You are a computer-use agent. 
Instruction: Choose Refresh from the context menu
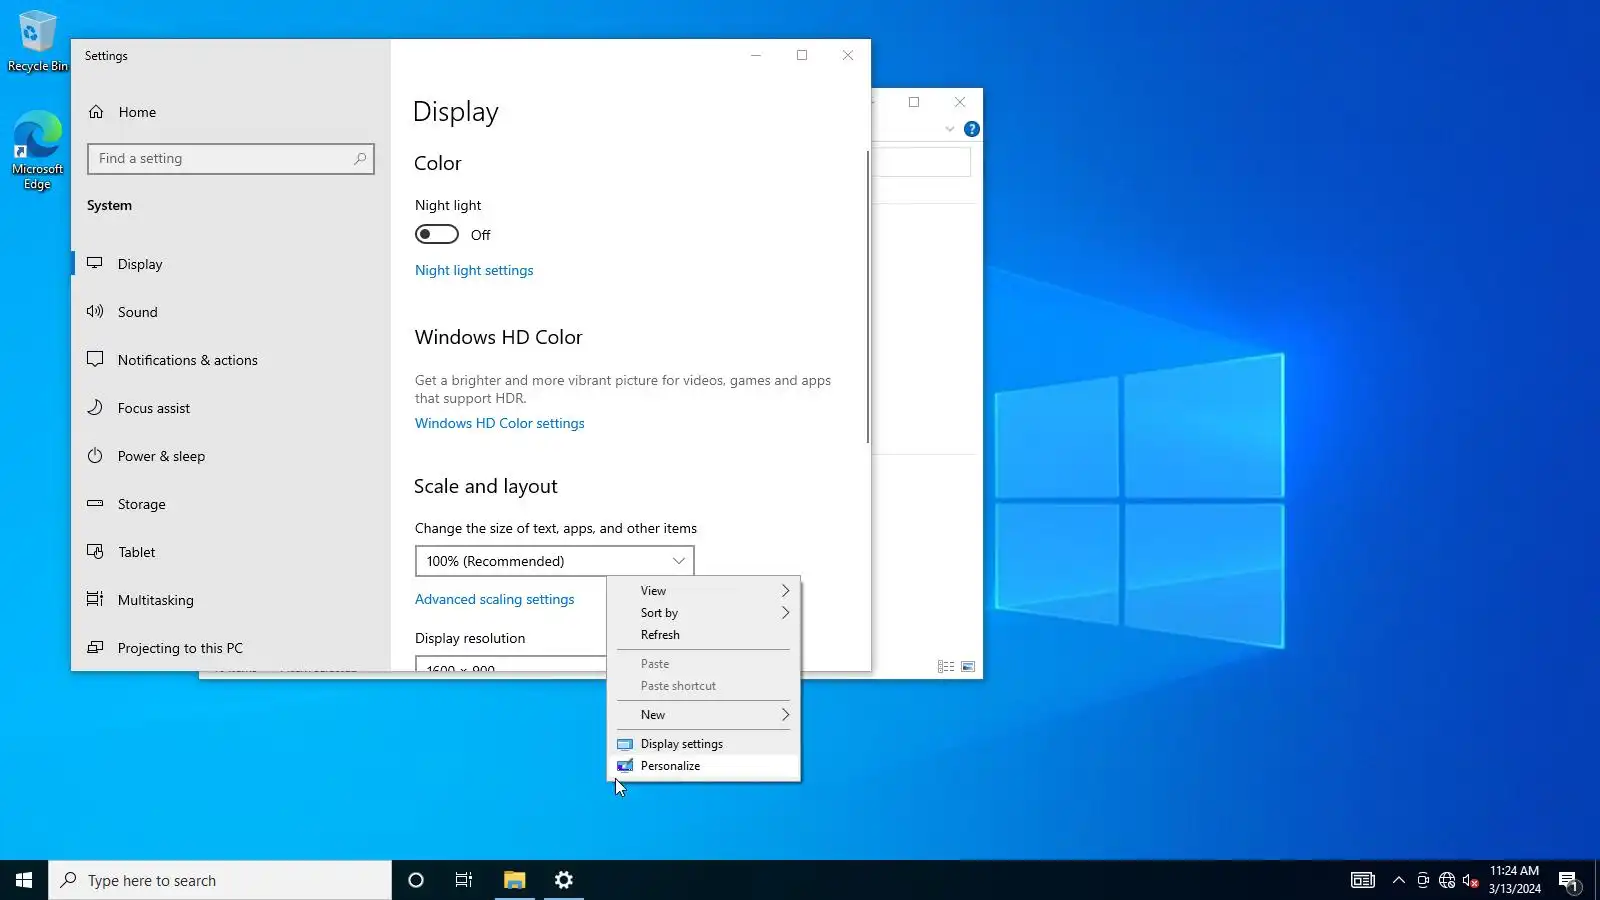coord(704,635)
